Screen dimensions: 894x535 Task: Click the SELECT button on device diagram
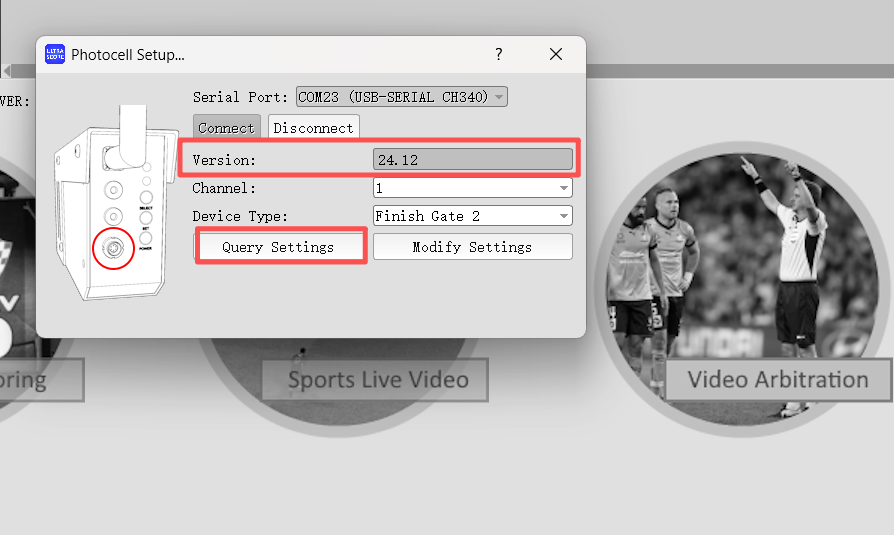pyautogui.click(x=146, y=197)
